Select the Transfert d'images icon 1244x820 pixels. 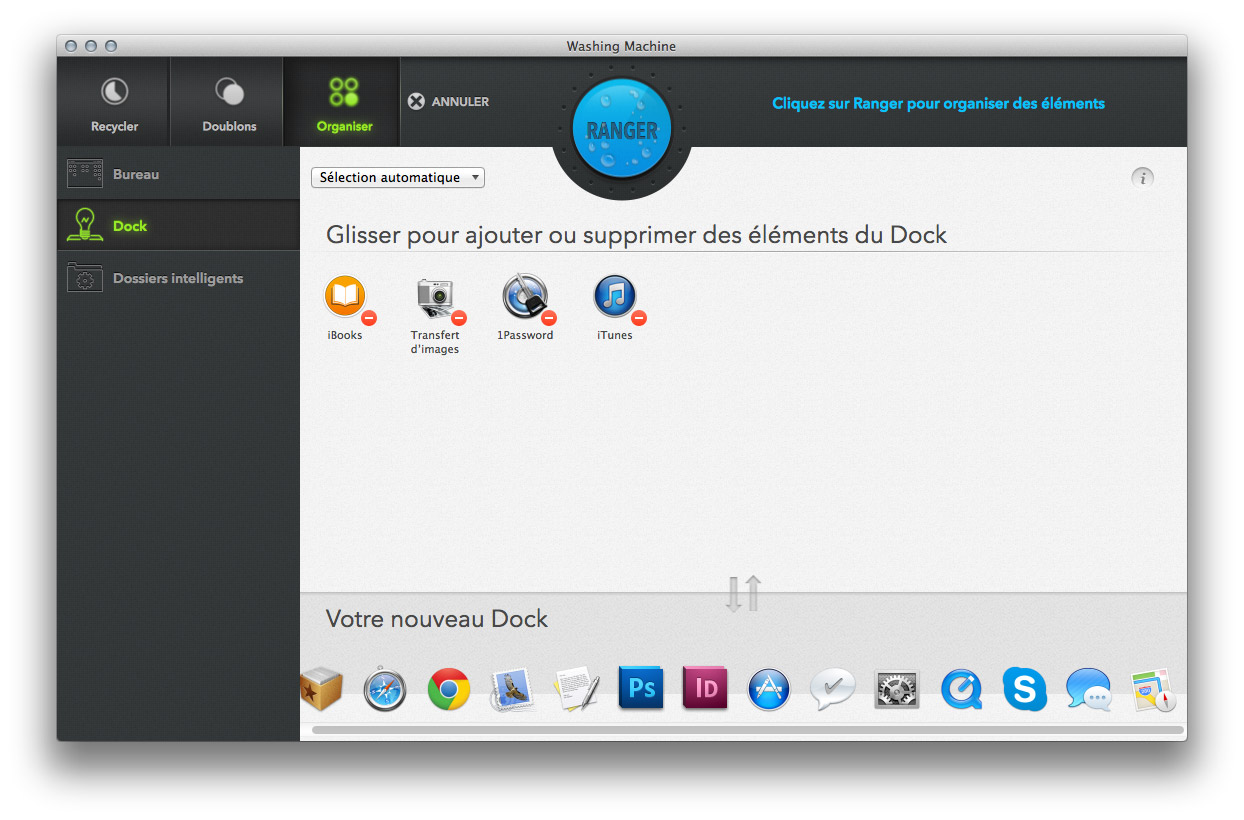click(435, 296)
